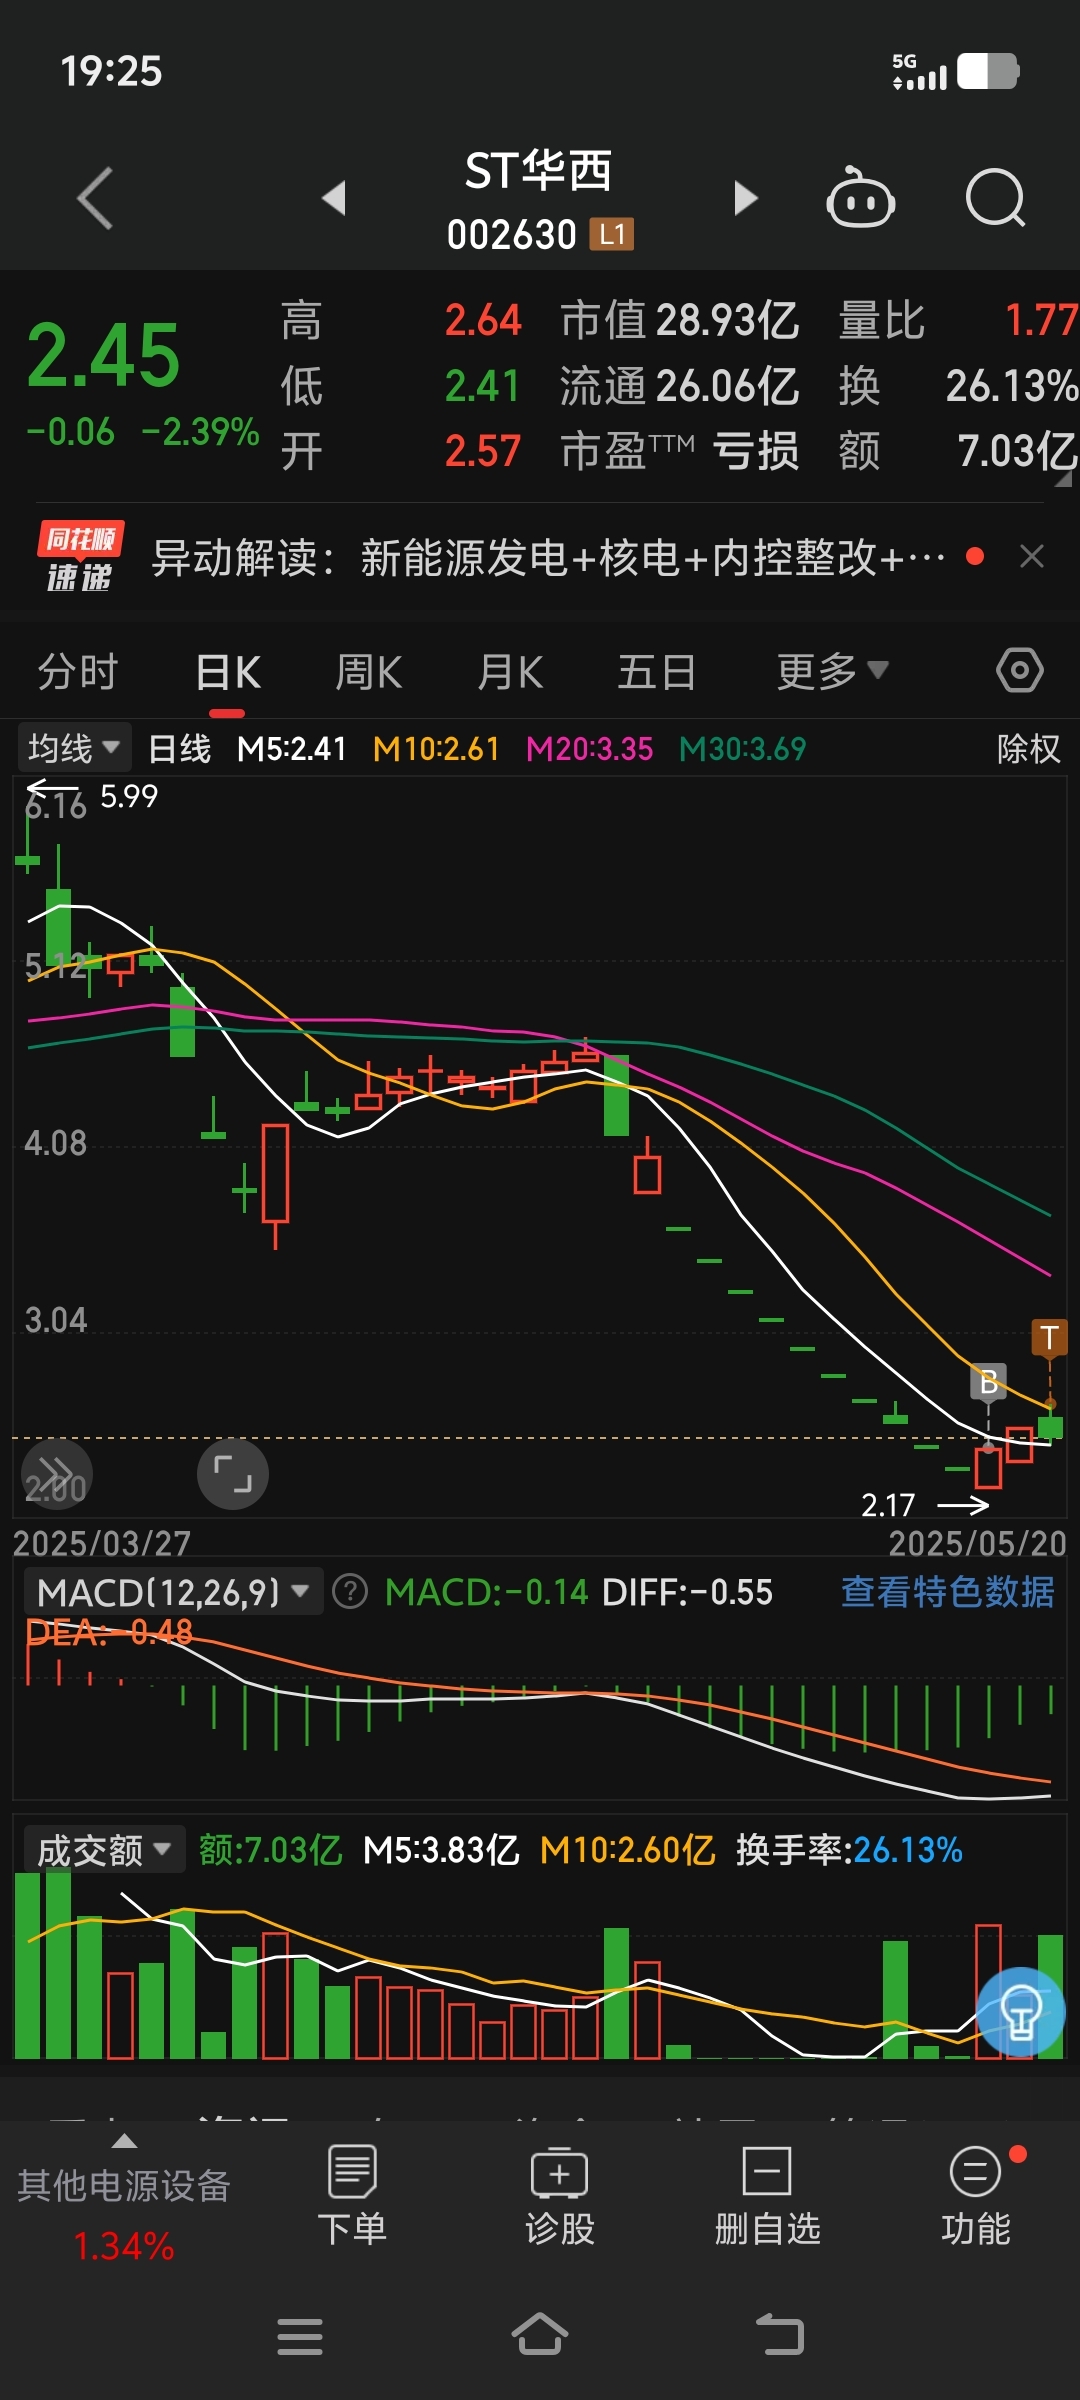Viewport: 1080px width, 2400px height.
Task: Tap the end date 2025/05/20
Action: (x=978, y=1543)
